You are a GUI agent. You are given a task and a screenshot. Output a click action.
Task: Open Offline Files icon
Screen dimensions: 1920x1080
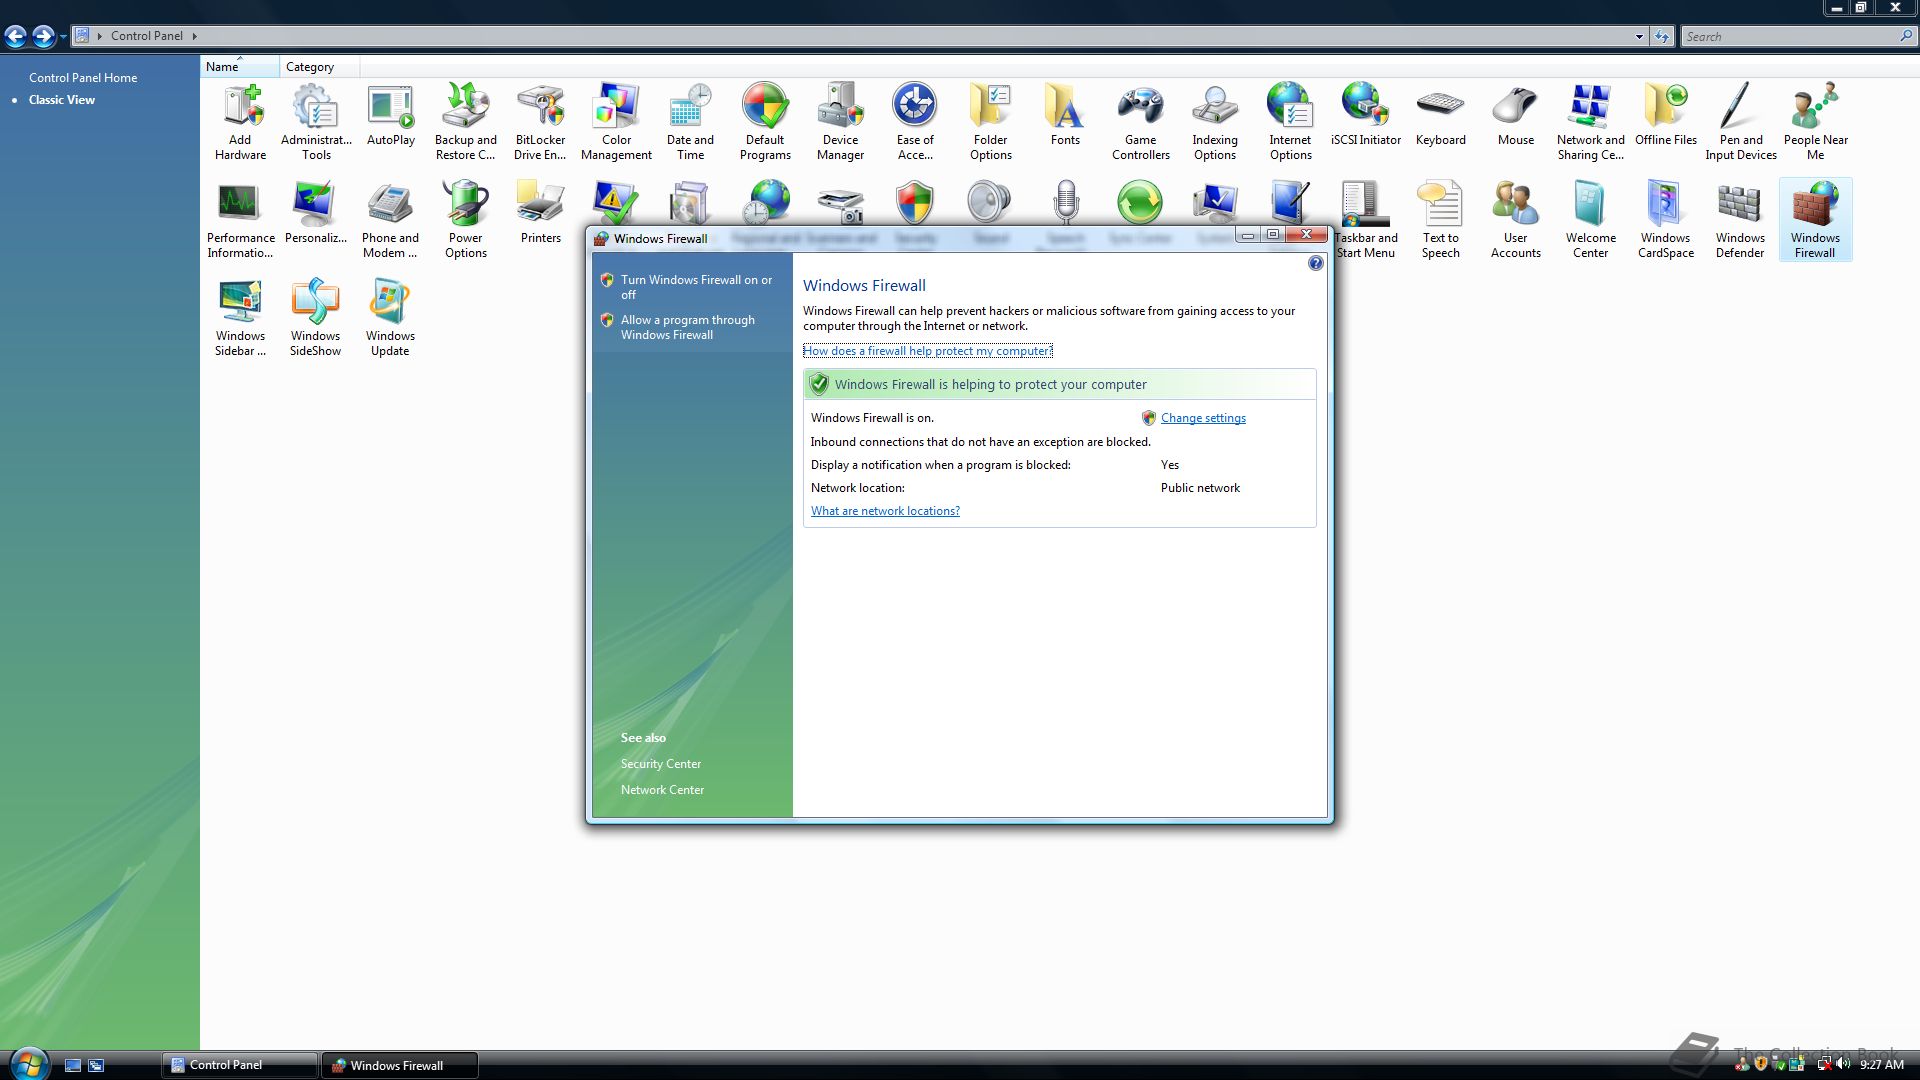click(1666, 115)
